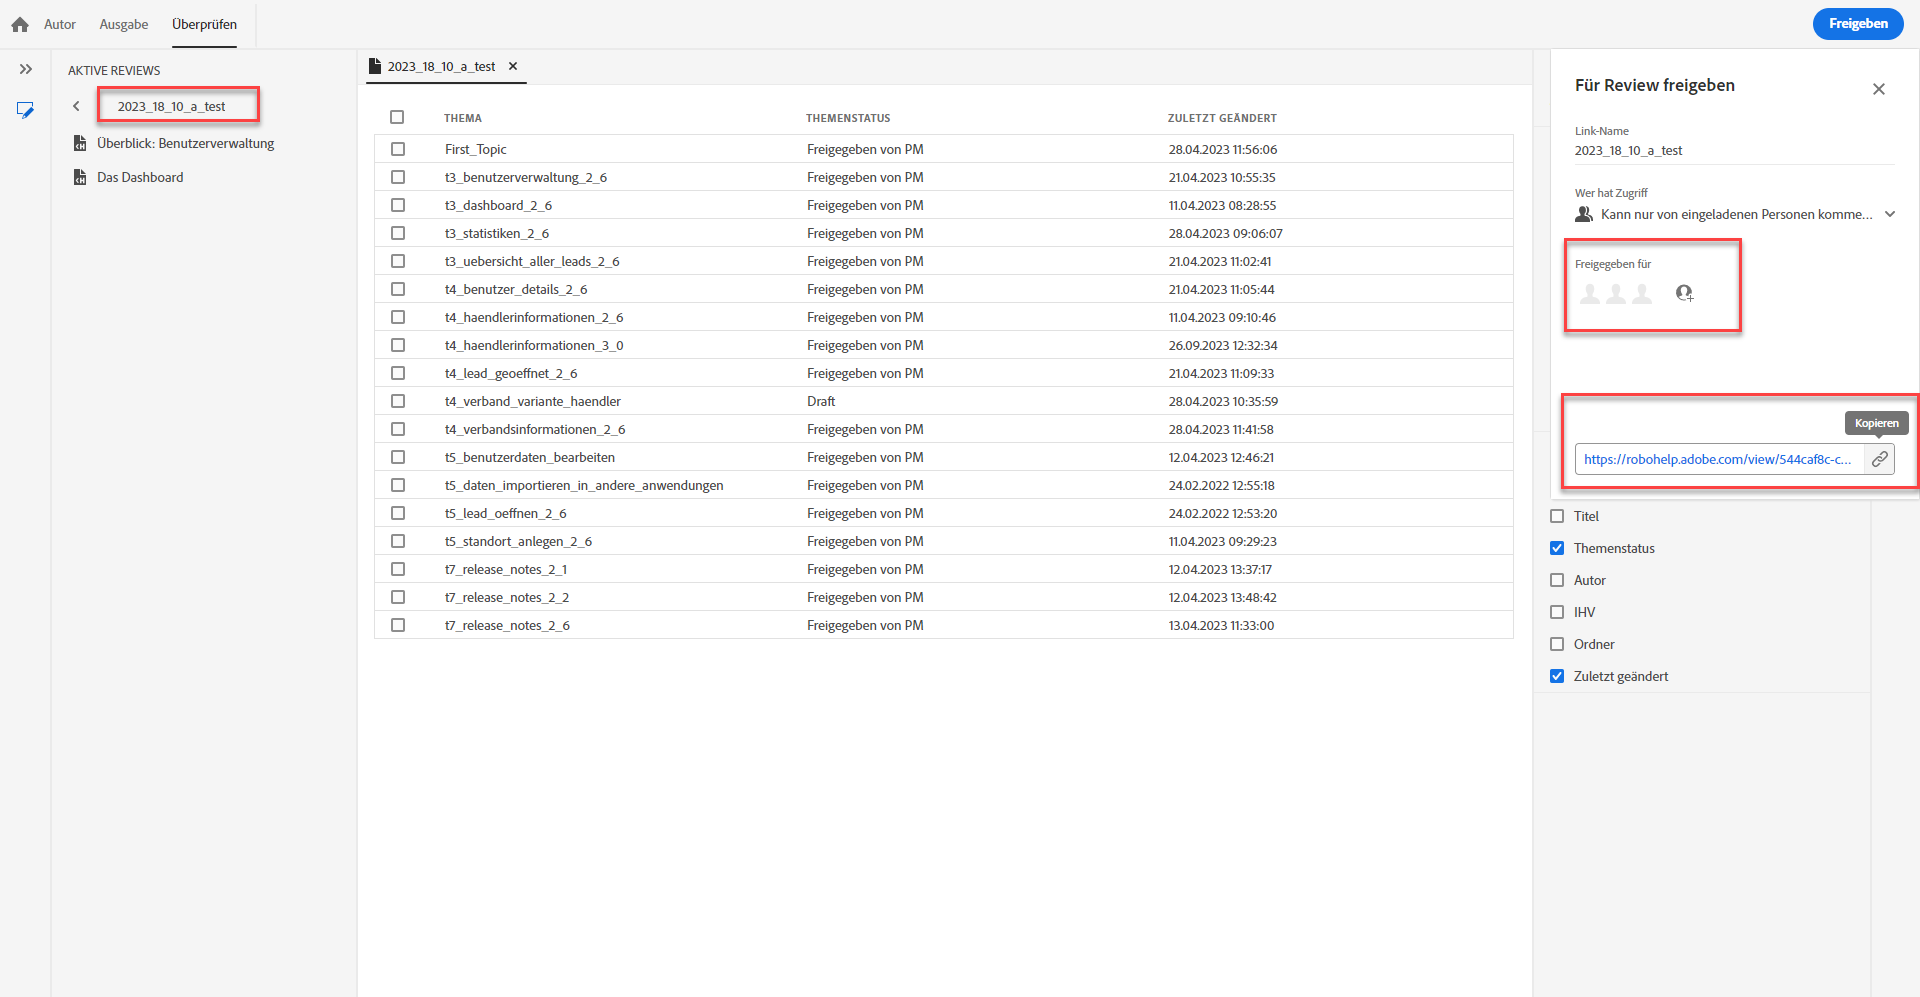Viewport: 1920px width, 997px height.
Task: Toggle the select-all checkbox in the table header
Action: point(398,117)
